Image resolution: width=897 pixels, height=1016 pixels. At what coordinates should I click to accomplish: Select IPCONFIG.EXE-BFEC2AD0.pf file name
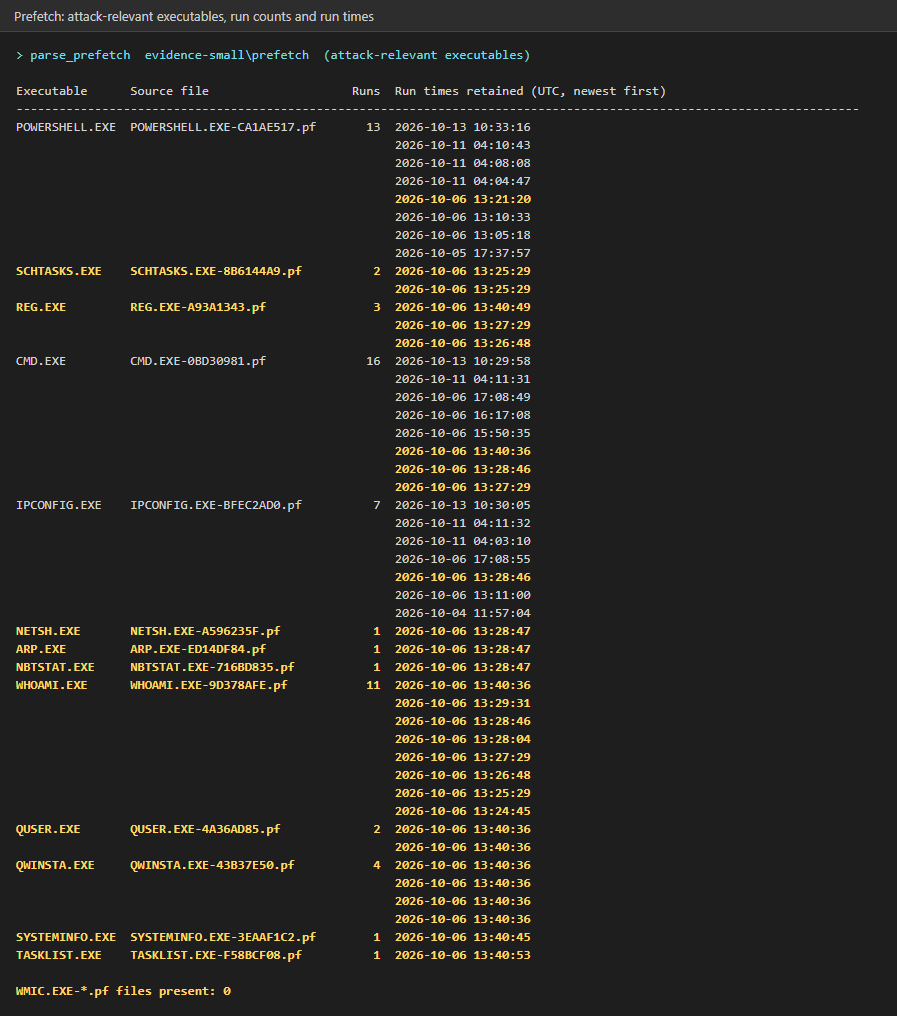pyautogui.click(x=216, y=505)
